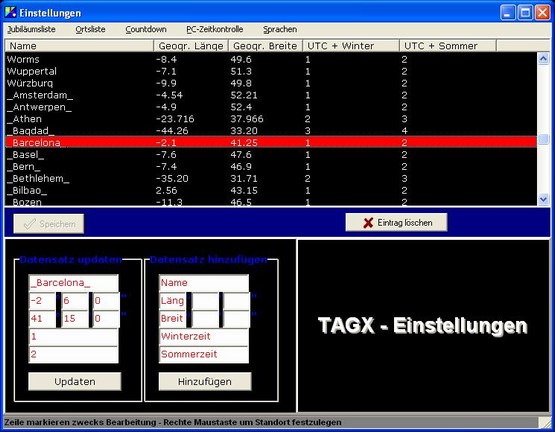
Task: Sort by Geogr. Länge column header
Action: point(191,46)
